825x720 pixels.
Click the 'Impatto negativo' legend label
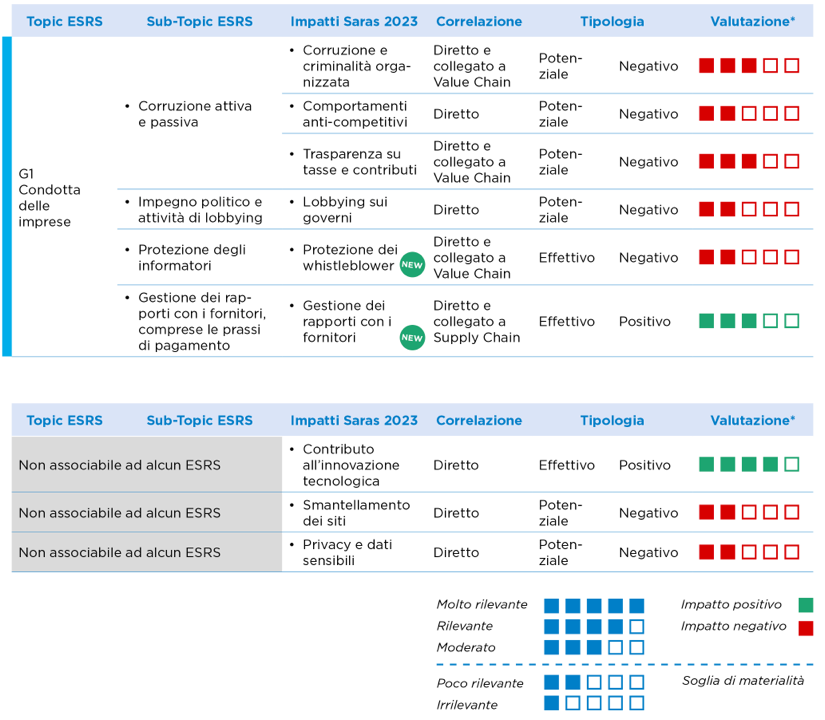click(x=733, y=626)
